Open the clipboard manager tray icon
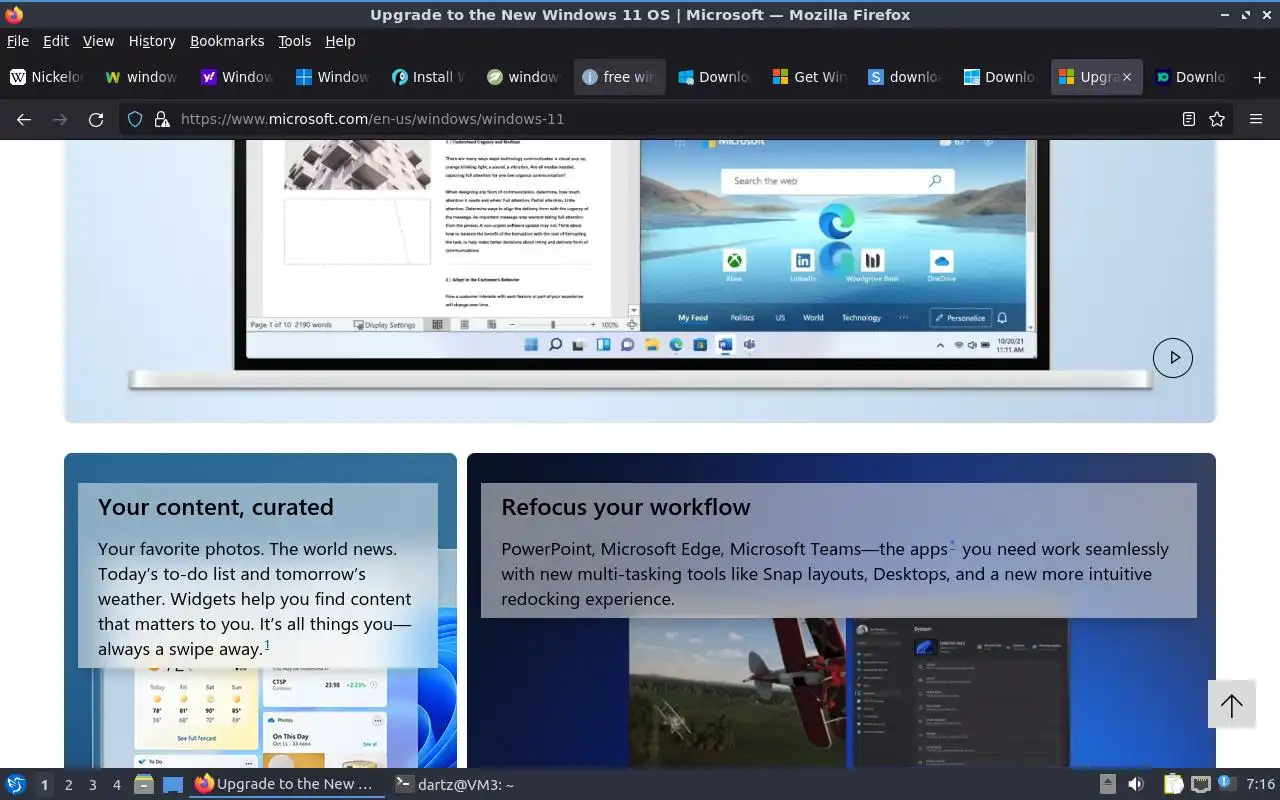Screen dimensions: 1280x800 pyautogui.click(x=1173, y=785)
